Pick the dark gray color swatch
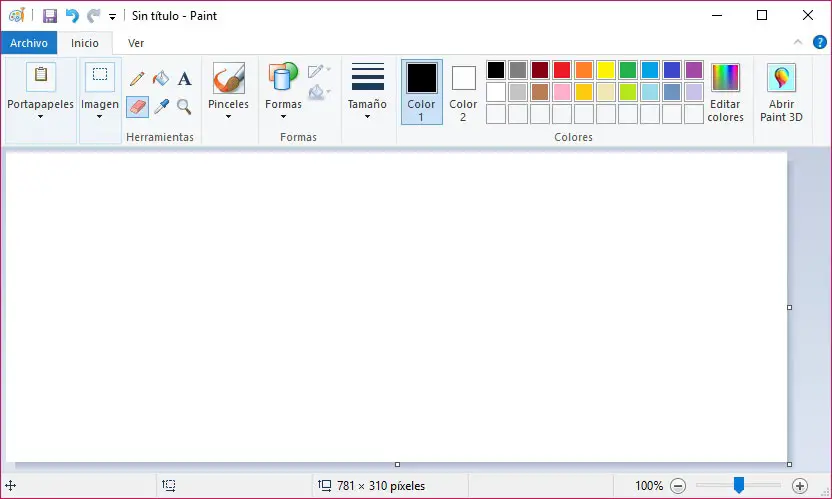Image resolution: width=832 pixels, height=499 pixels. click(518, 70)
